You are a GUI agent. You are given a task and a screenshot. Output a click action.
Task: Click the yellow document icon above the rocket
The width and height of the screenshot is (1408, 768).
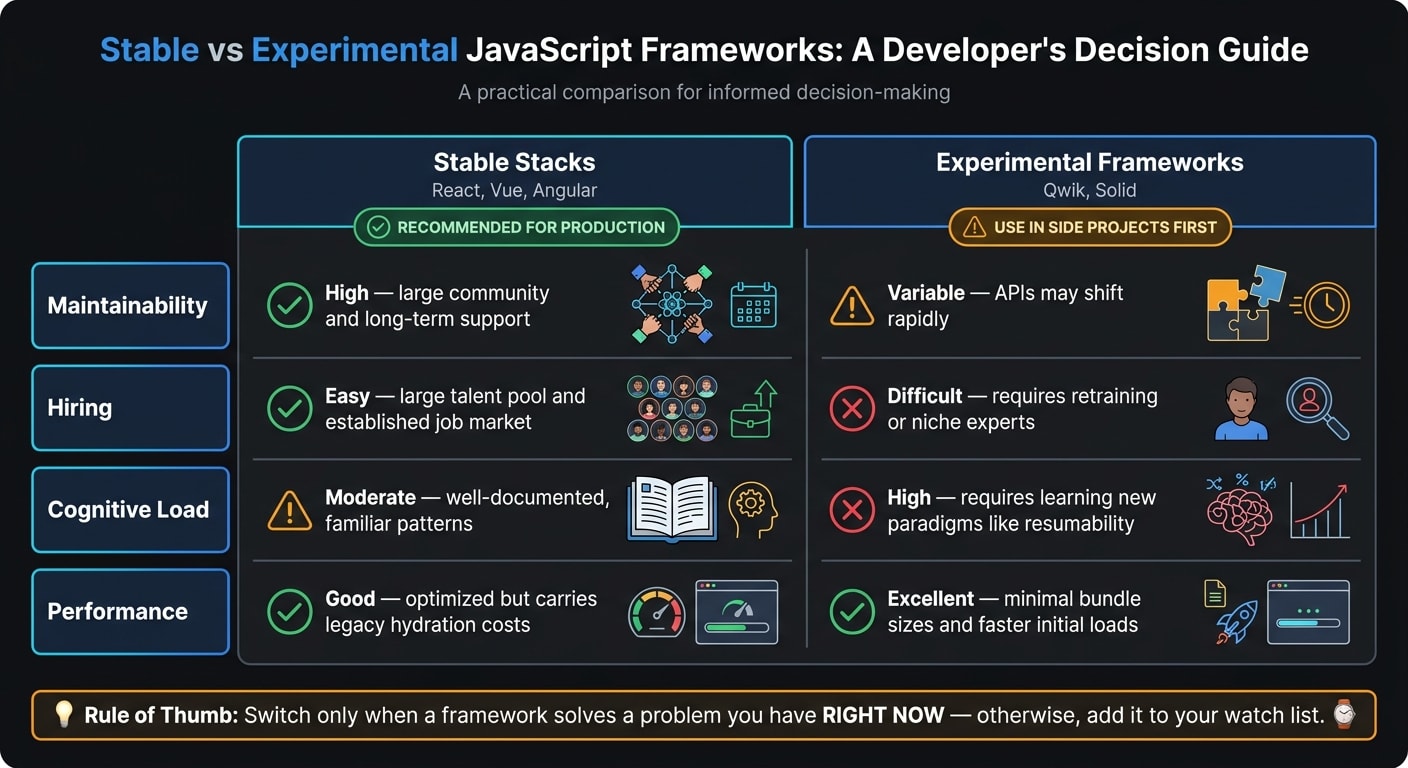(1215, 594)
